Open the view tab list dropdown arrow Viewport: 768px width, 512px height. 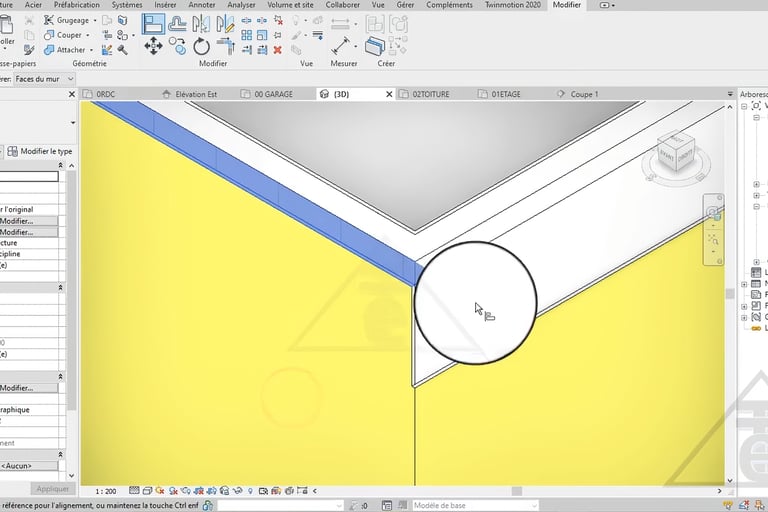(730, 94)
